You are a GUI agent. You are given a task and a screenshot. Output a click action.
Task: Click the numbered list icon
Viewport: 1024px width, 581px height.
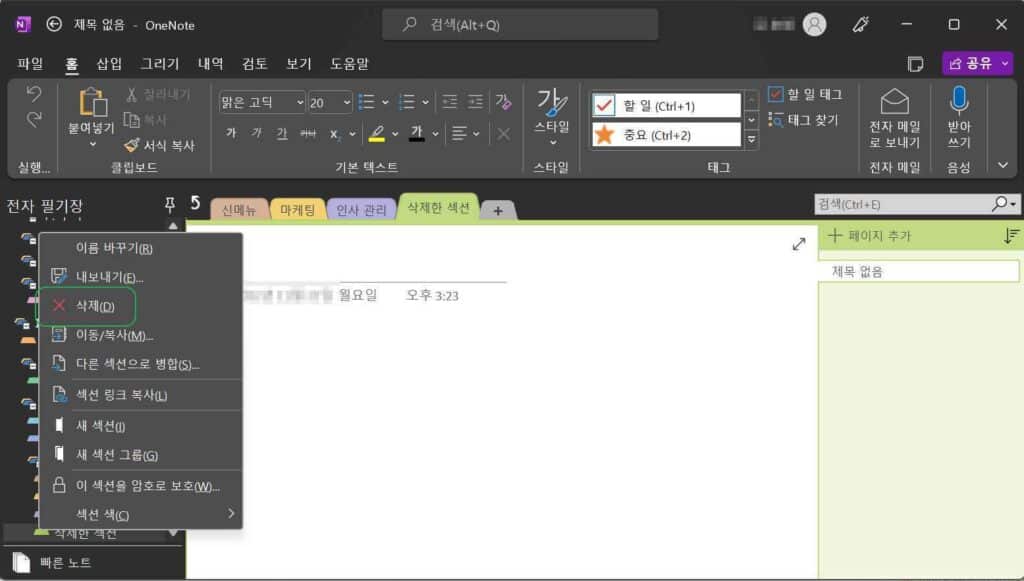[406, 102]
